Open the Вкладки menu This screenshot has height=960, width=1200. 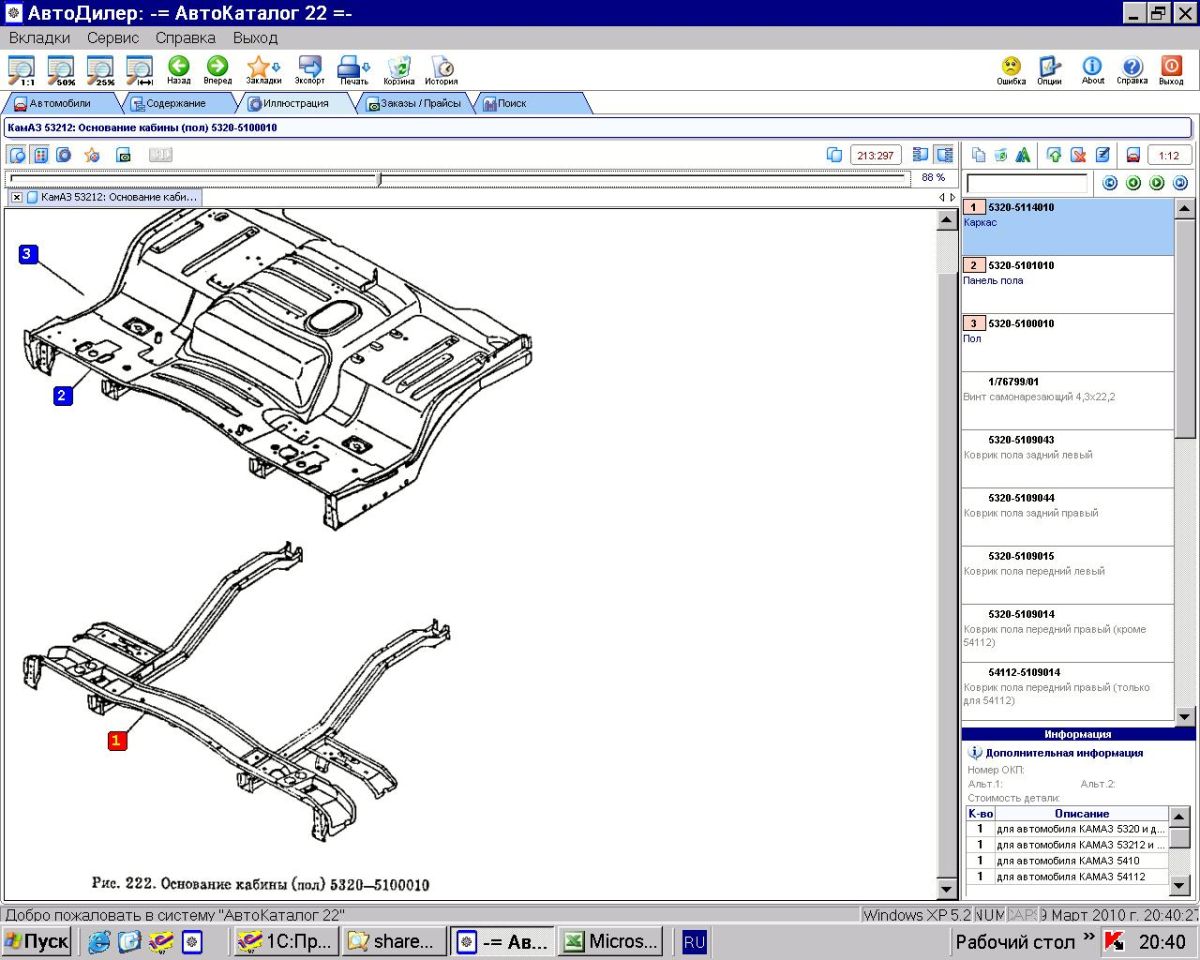click(39, 38)
